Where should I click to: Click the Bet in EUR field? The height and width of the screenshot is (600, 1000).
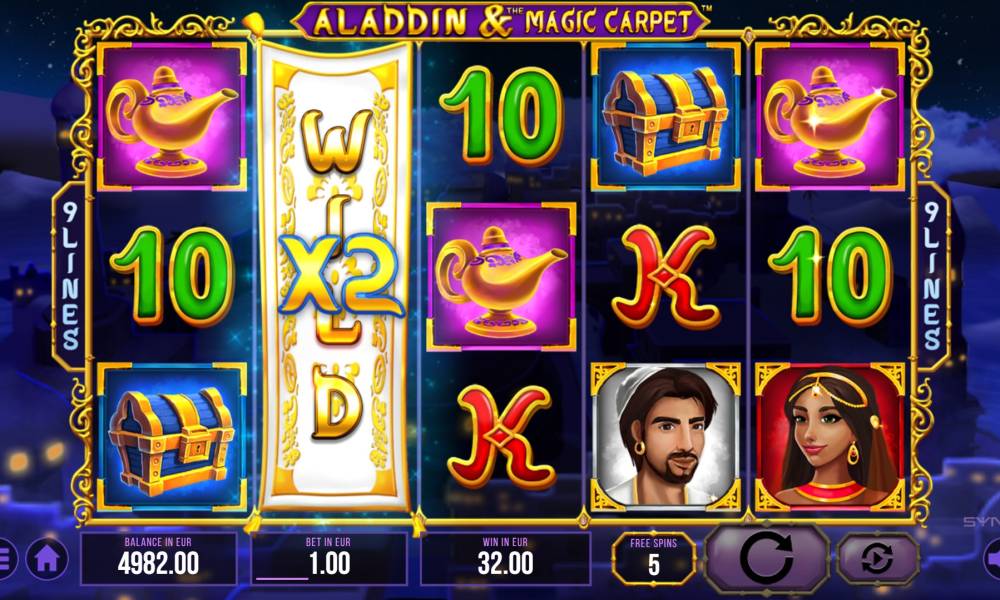pos(328,559)
